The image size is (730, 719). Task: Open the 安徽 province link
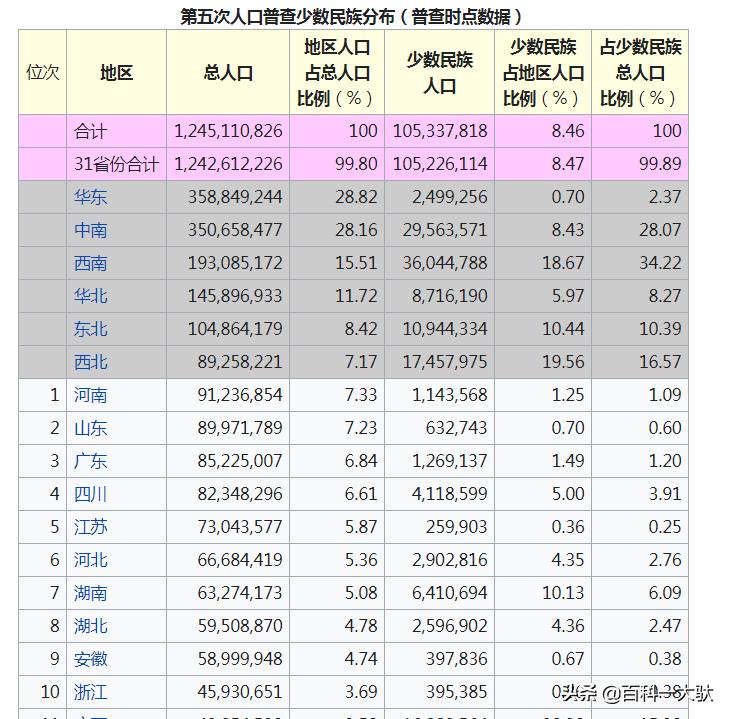click(91, 659)
